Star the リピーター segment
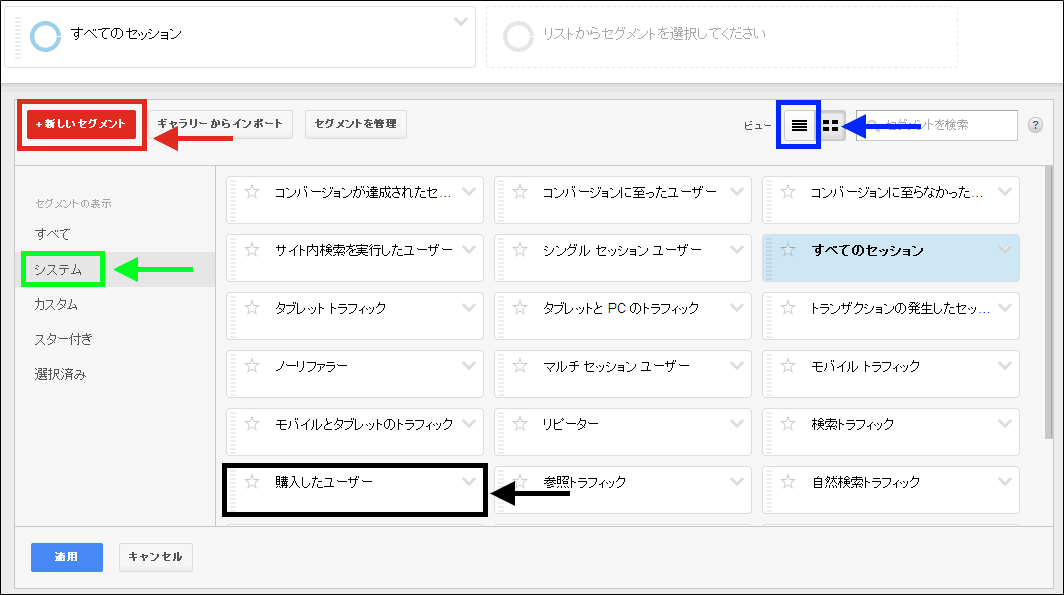 tap(521, 424)
